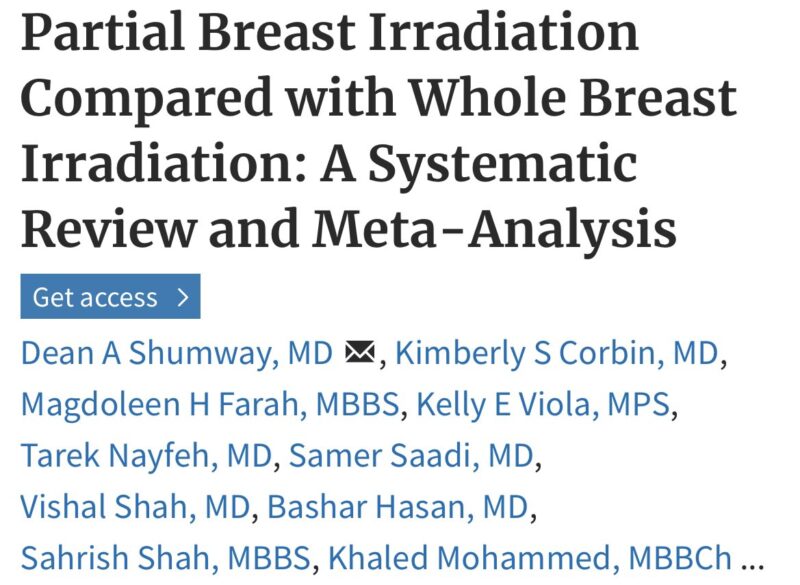
Task: Open Vishal Shah's author page
Action: (x=100, y=507)
